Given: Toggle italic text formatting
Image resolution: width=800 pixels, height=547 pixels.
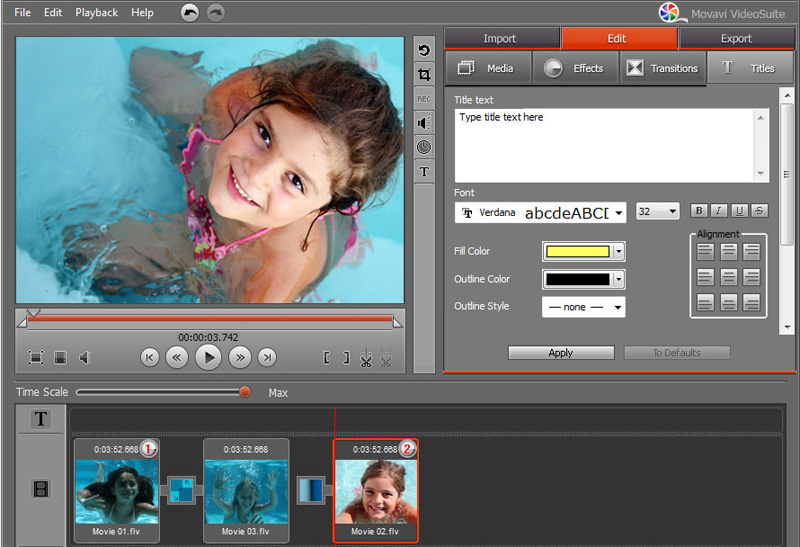Looking at the screenshot, I should 719,210.
